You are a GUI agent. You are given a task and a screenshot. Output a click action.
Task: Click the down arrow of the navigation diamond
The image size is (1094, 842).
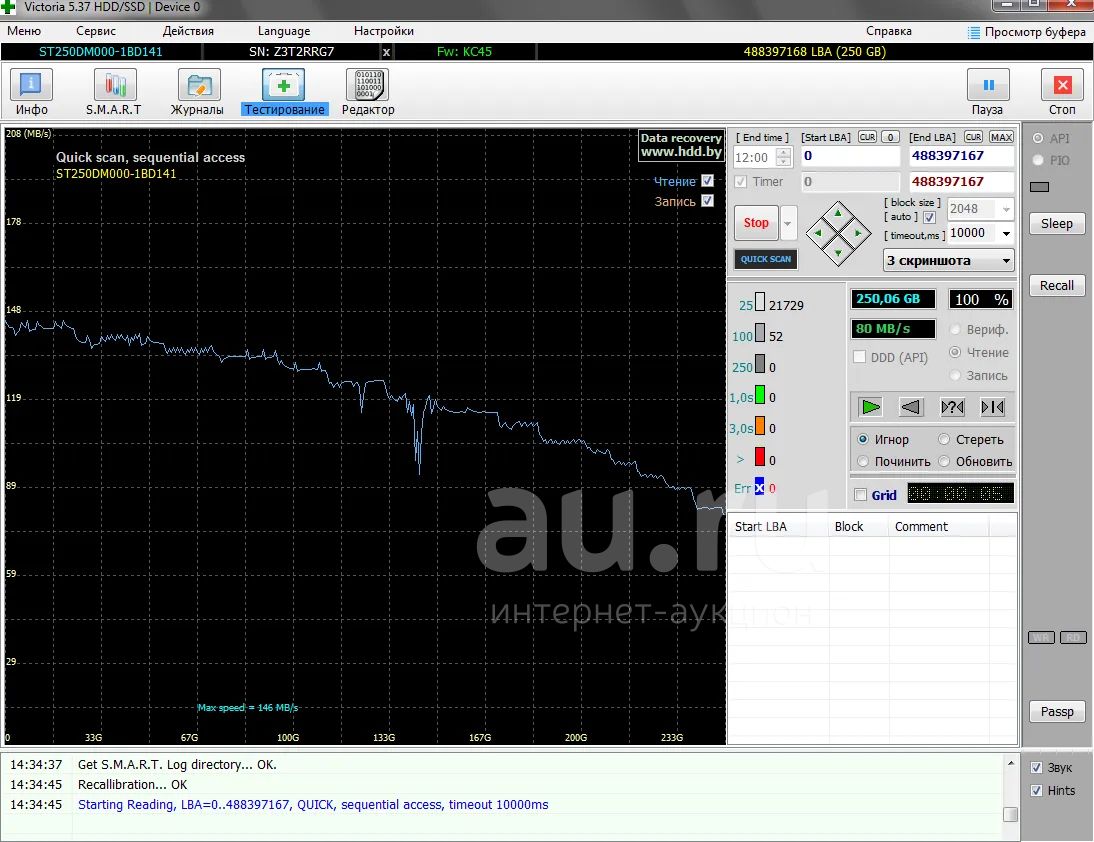coord(838,253)
